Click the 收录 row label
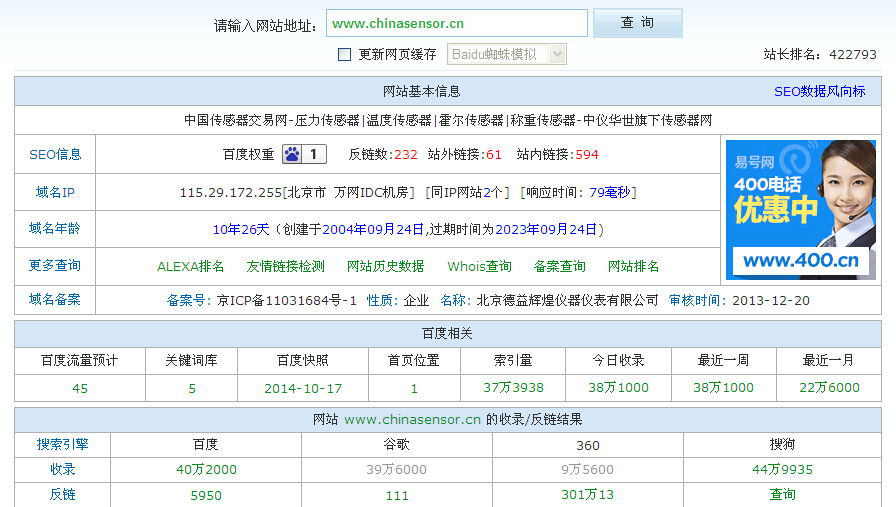The image size is (896, 507). (62, 469)
